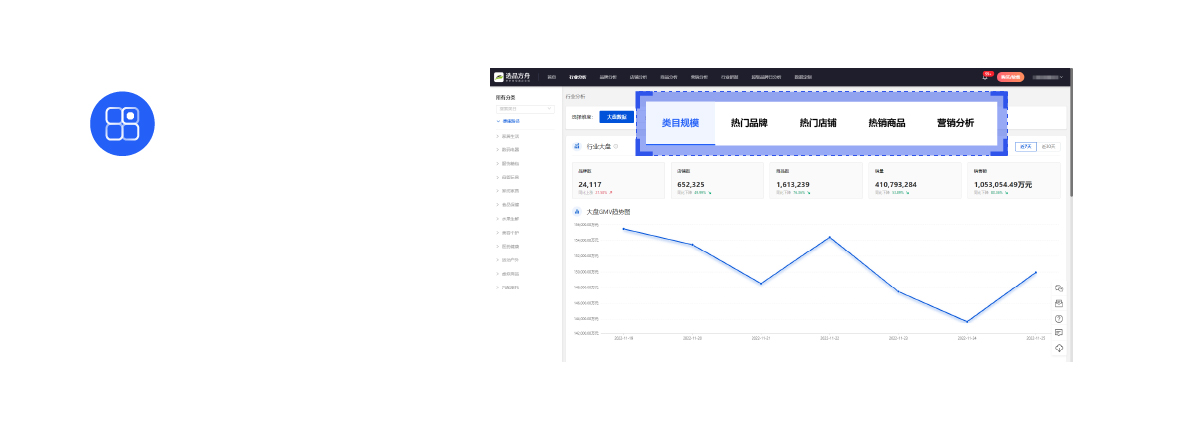The width and height of the screenshot is (1201, 430).
Task: Open the toolbox floating icon
Action: [x=1059, y=303]
